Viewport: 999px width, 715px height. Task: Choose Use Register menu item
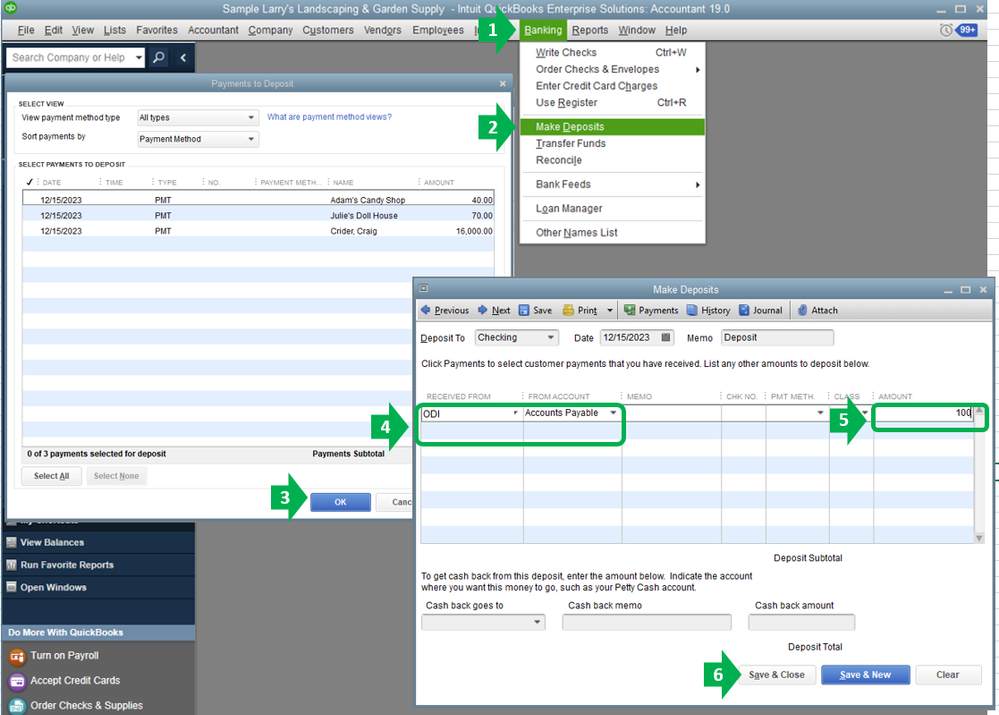(x=612, y=103)
